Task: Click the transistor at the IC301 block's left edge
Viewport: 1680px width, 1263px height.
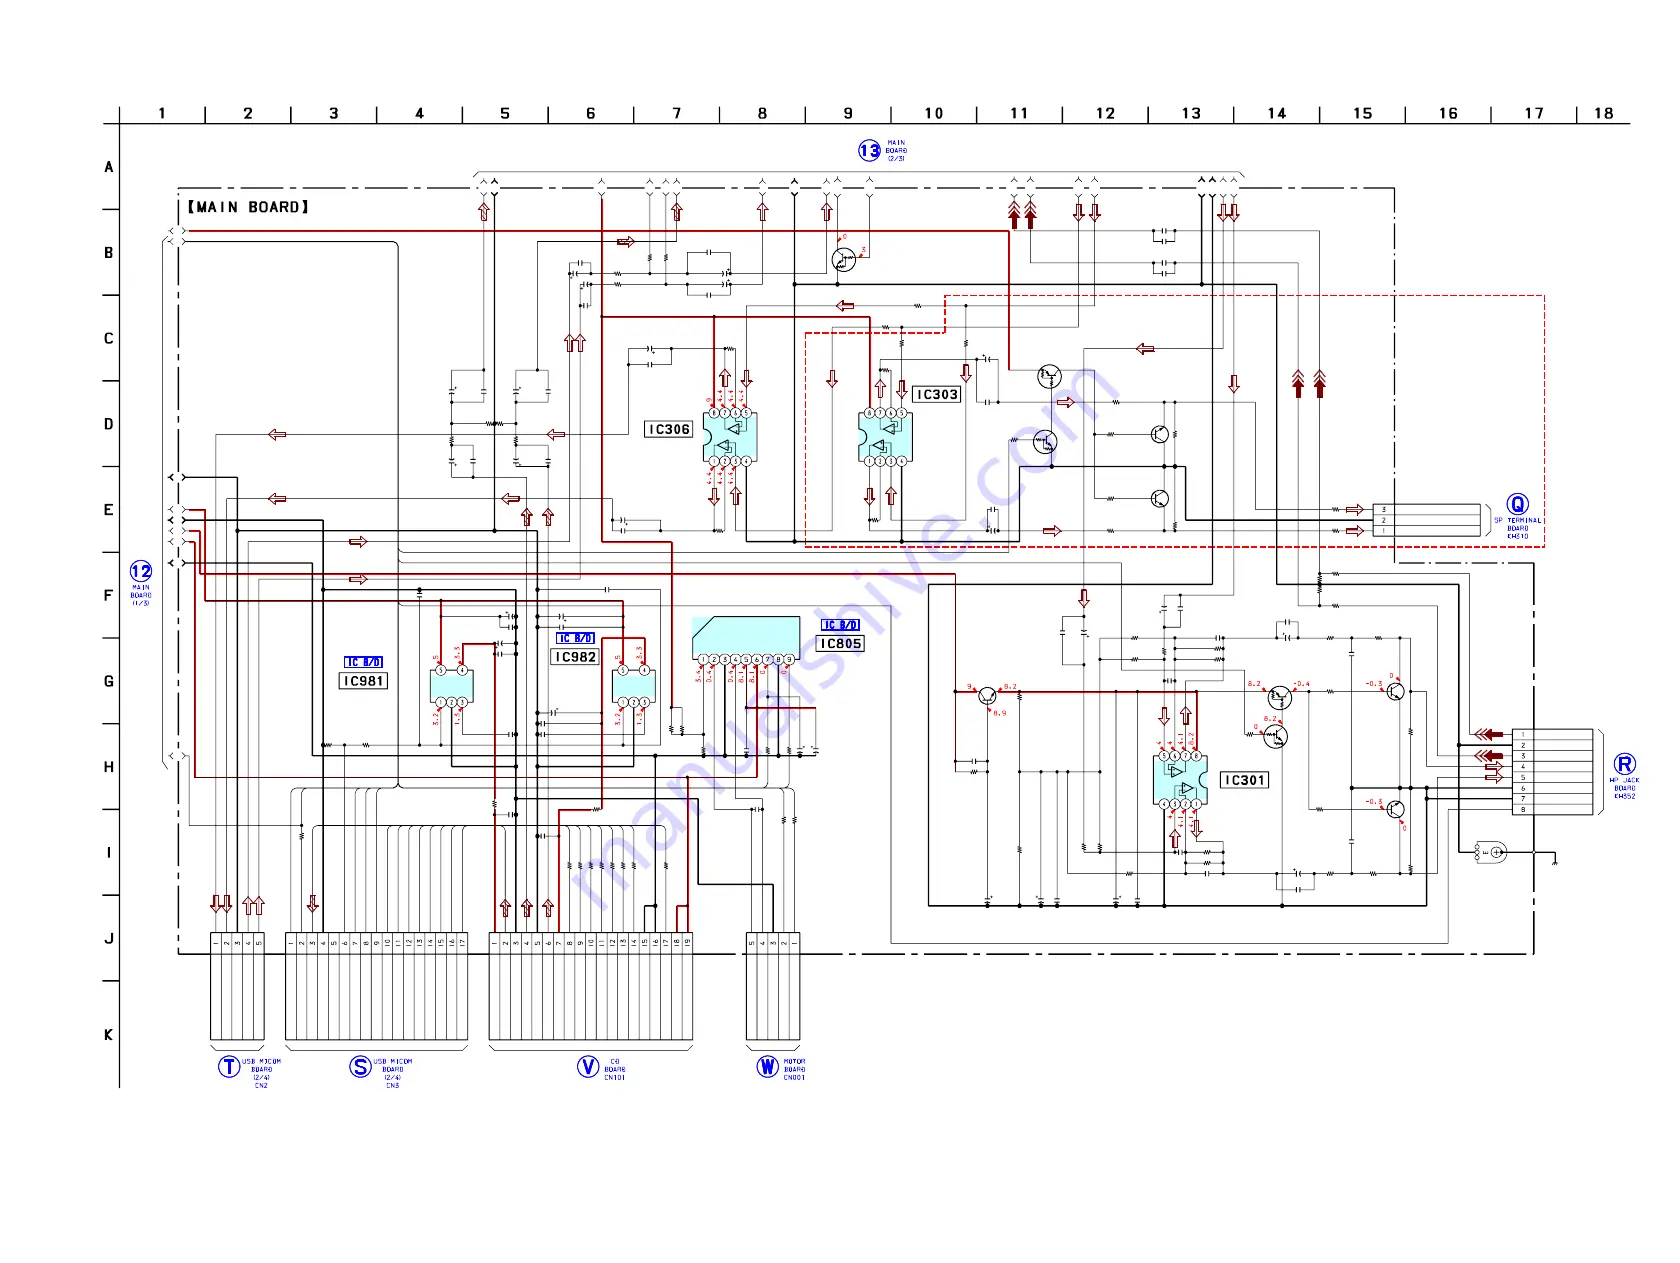Action: (989, 696)
